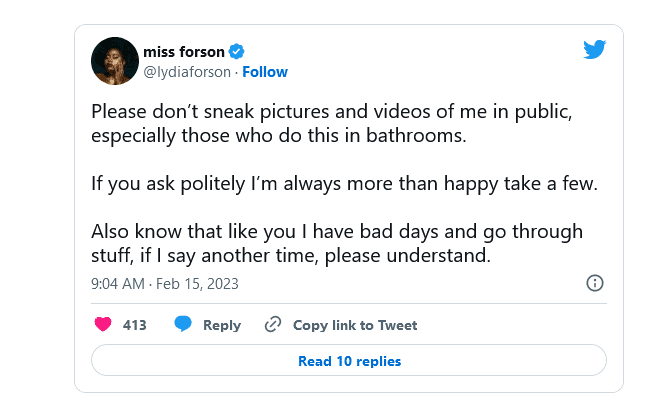This screenshot has height=418, width=672.
Task: Click the reply speech bubble icon
Action: 183,324
